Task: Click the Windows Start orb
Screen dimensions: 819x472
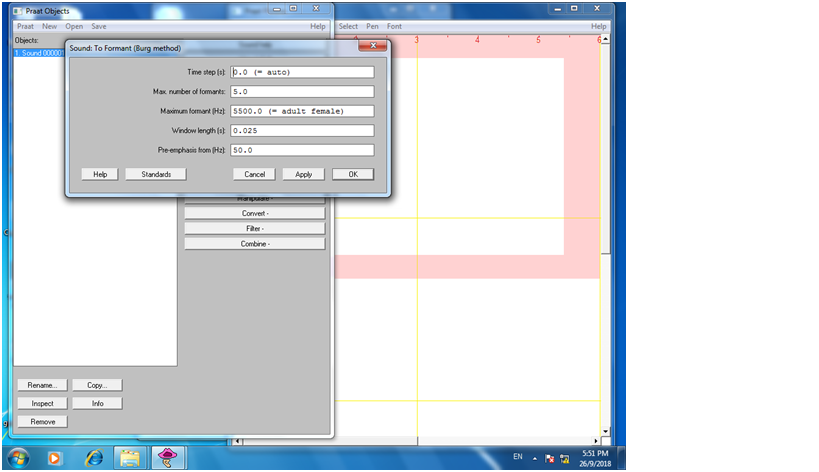Action: (x=18, y=458)
